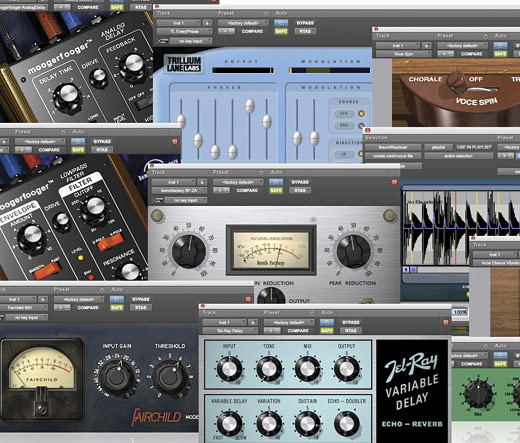Screen dimensions: 520x443
Task: Click the BF-2A VU level indicator meter
Action: pyautogui.click(x=271, y=250)
